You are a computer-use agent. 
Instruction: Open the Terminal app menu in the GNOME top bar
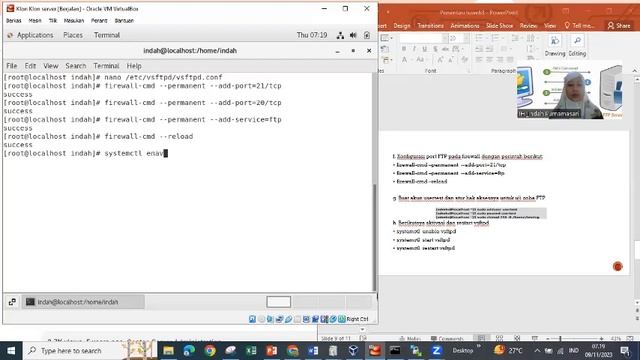point(107,35)
